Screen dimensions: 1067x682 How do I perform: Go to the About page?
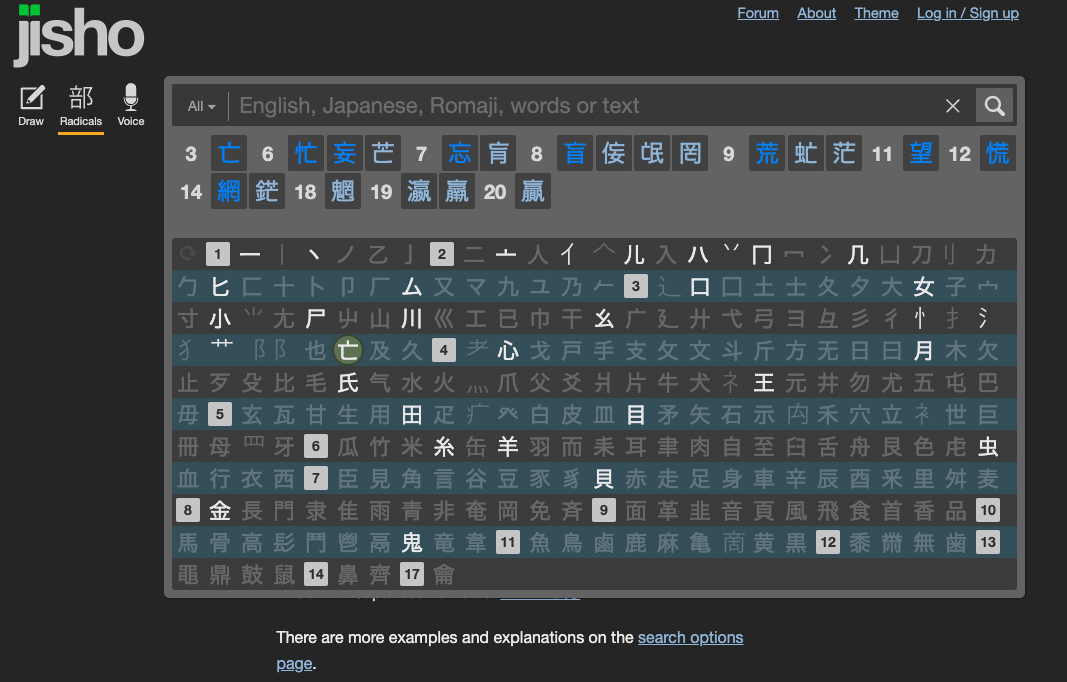(x=816, y=13)
